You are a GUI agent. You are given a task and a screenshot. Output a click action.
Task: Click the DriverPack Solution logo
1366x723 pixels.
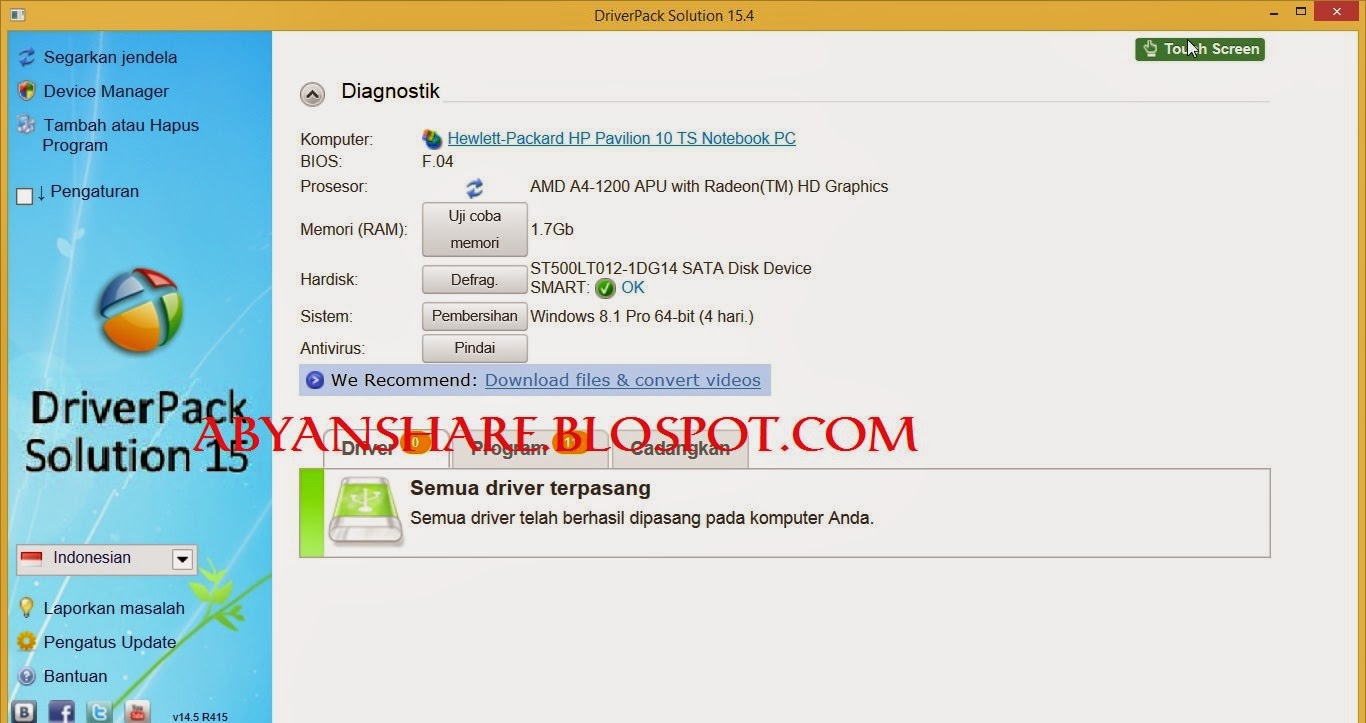(x=141, y=310)
